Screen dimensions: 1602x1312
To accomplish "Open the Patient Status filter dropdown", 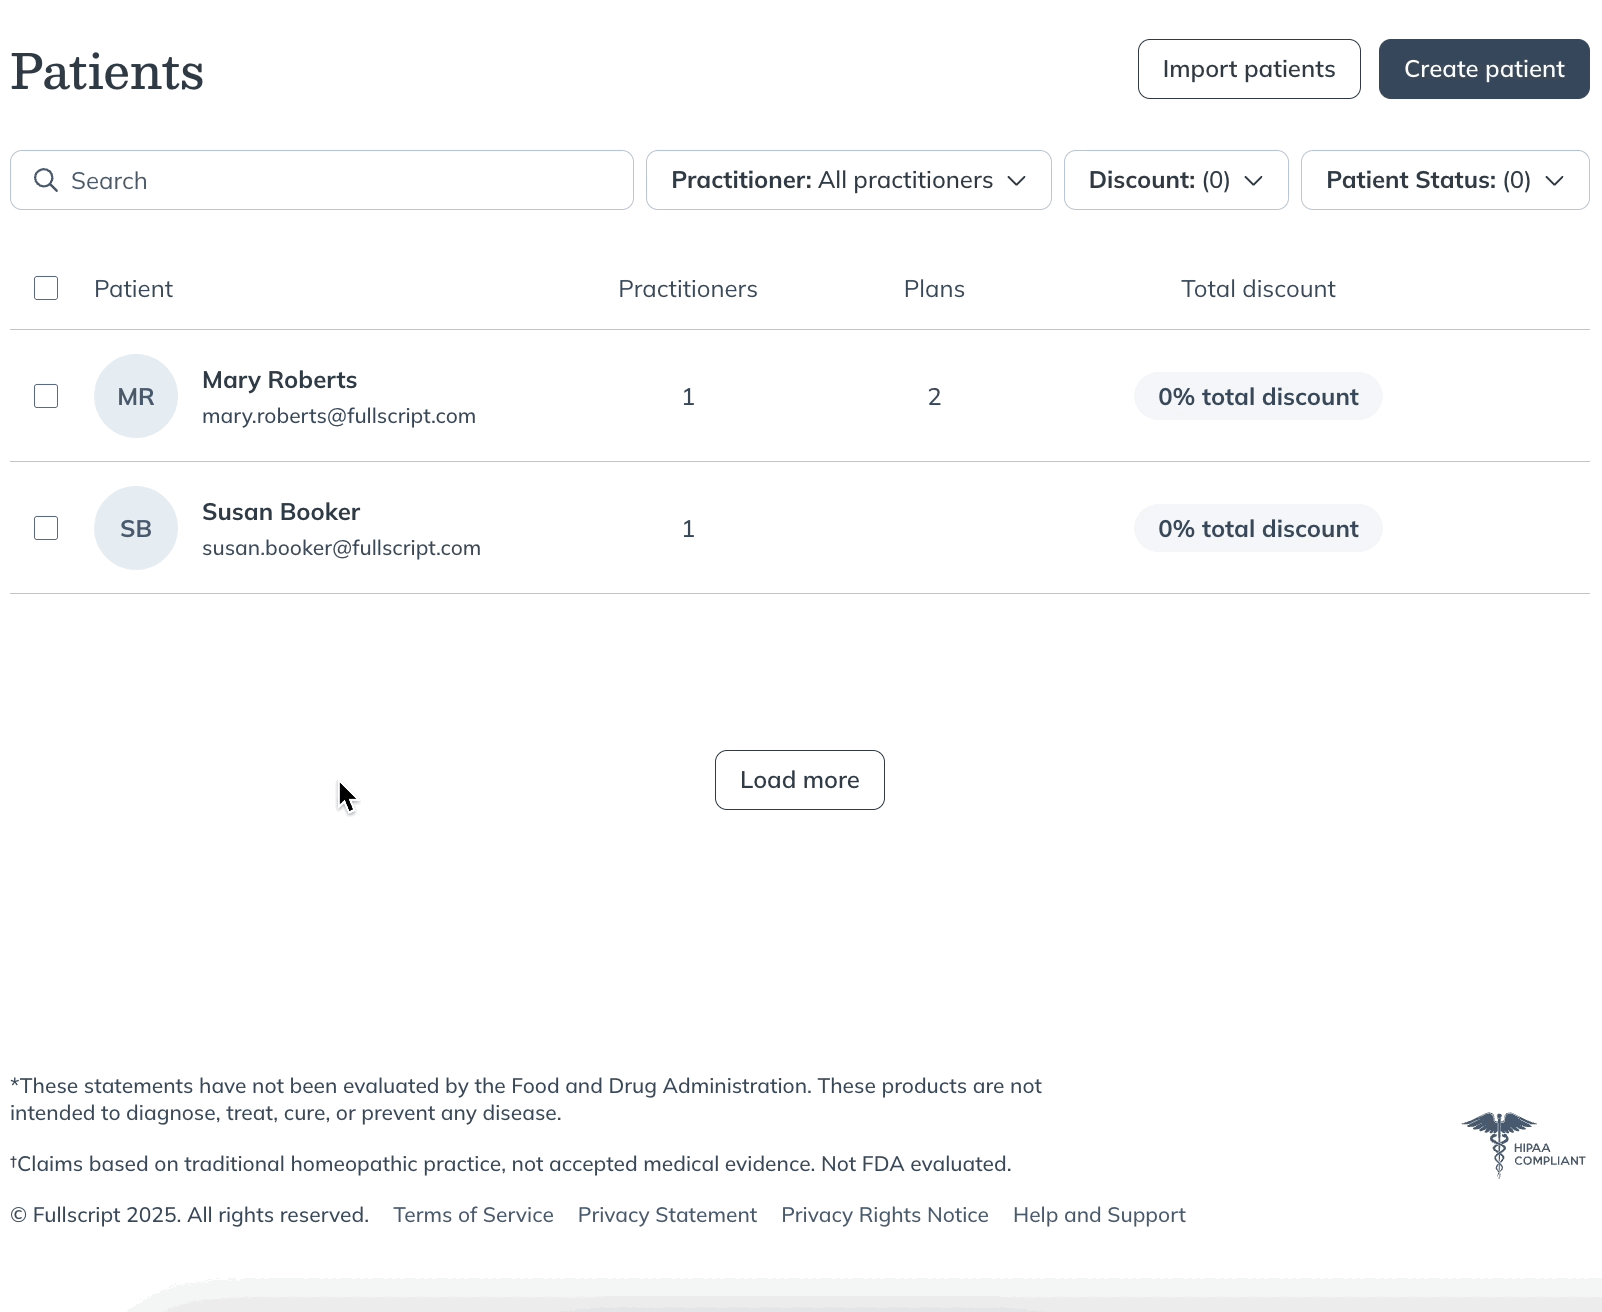I will tap(1445, 180).
